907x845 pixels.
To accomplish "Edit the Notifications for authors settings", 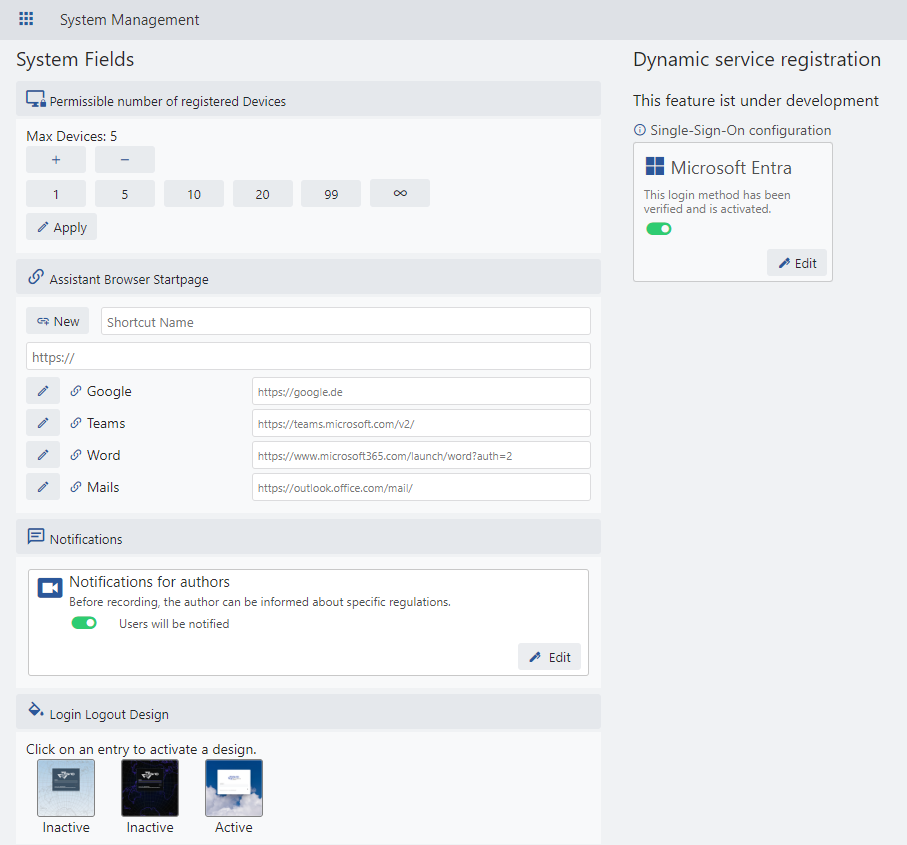I will 550,657.
